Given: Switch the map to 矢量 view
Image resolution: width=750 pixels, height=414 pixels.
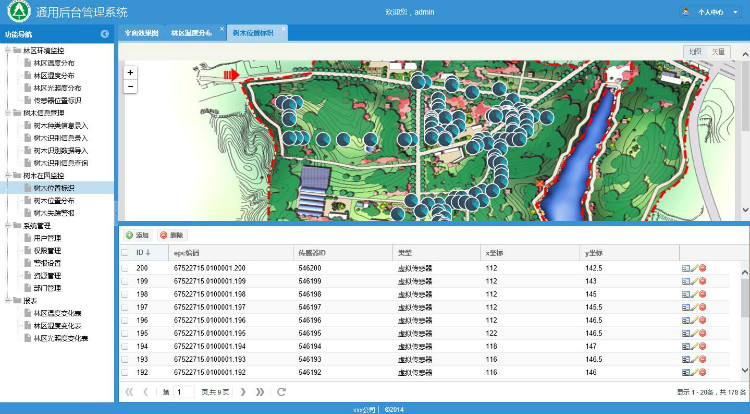Looking at the screenshot, I should [718, 52].
